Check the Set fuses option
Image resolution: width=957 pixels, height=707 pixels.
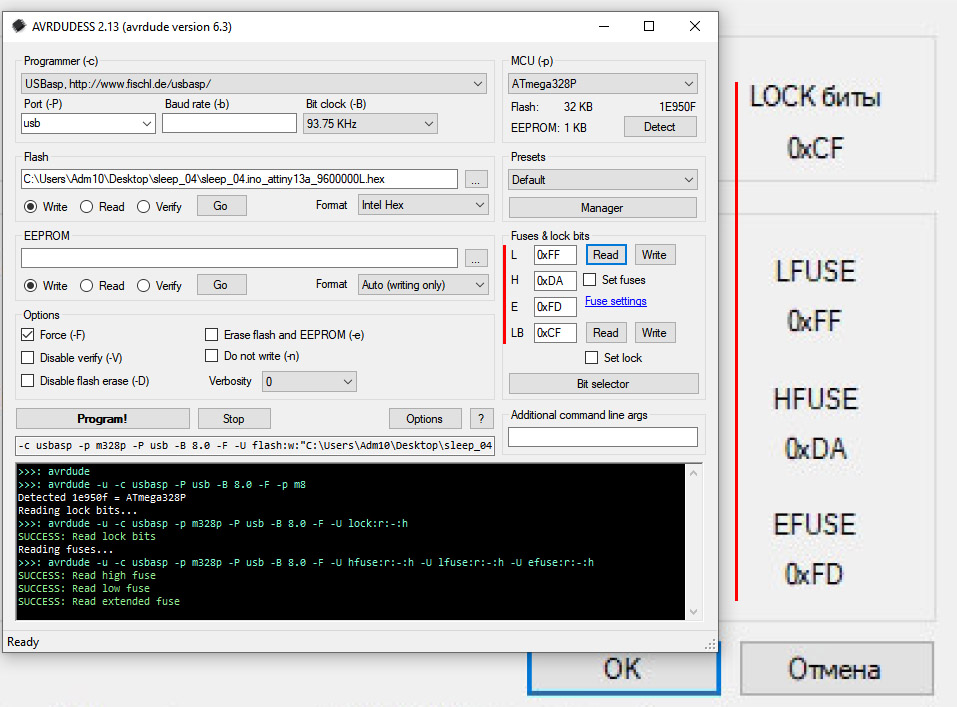click(x=590, y=280)
